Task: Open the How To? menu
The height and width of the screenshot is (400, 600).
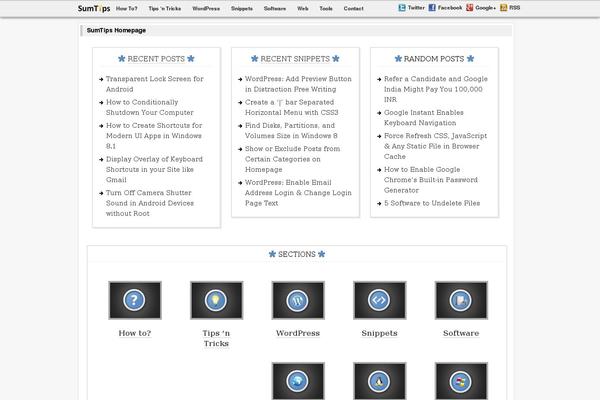Action: (127, 8)
